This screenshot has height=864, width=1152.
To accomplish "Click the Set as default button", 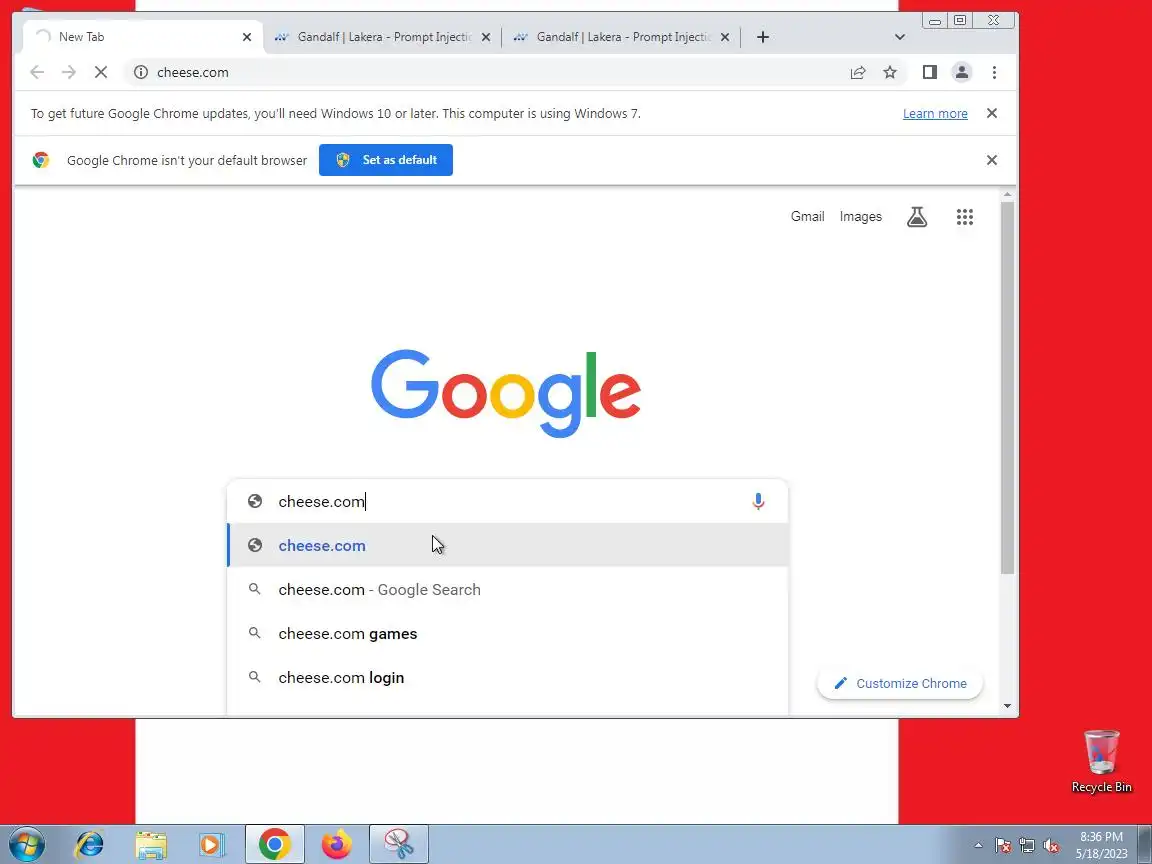I will click(x=386, y=160).
